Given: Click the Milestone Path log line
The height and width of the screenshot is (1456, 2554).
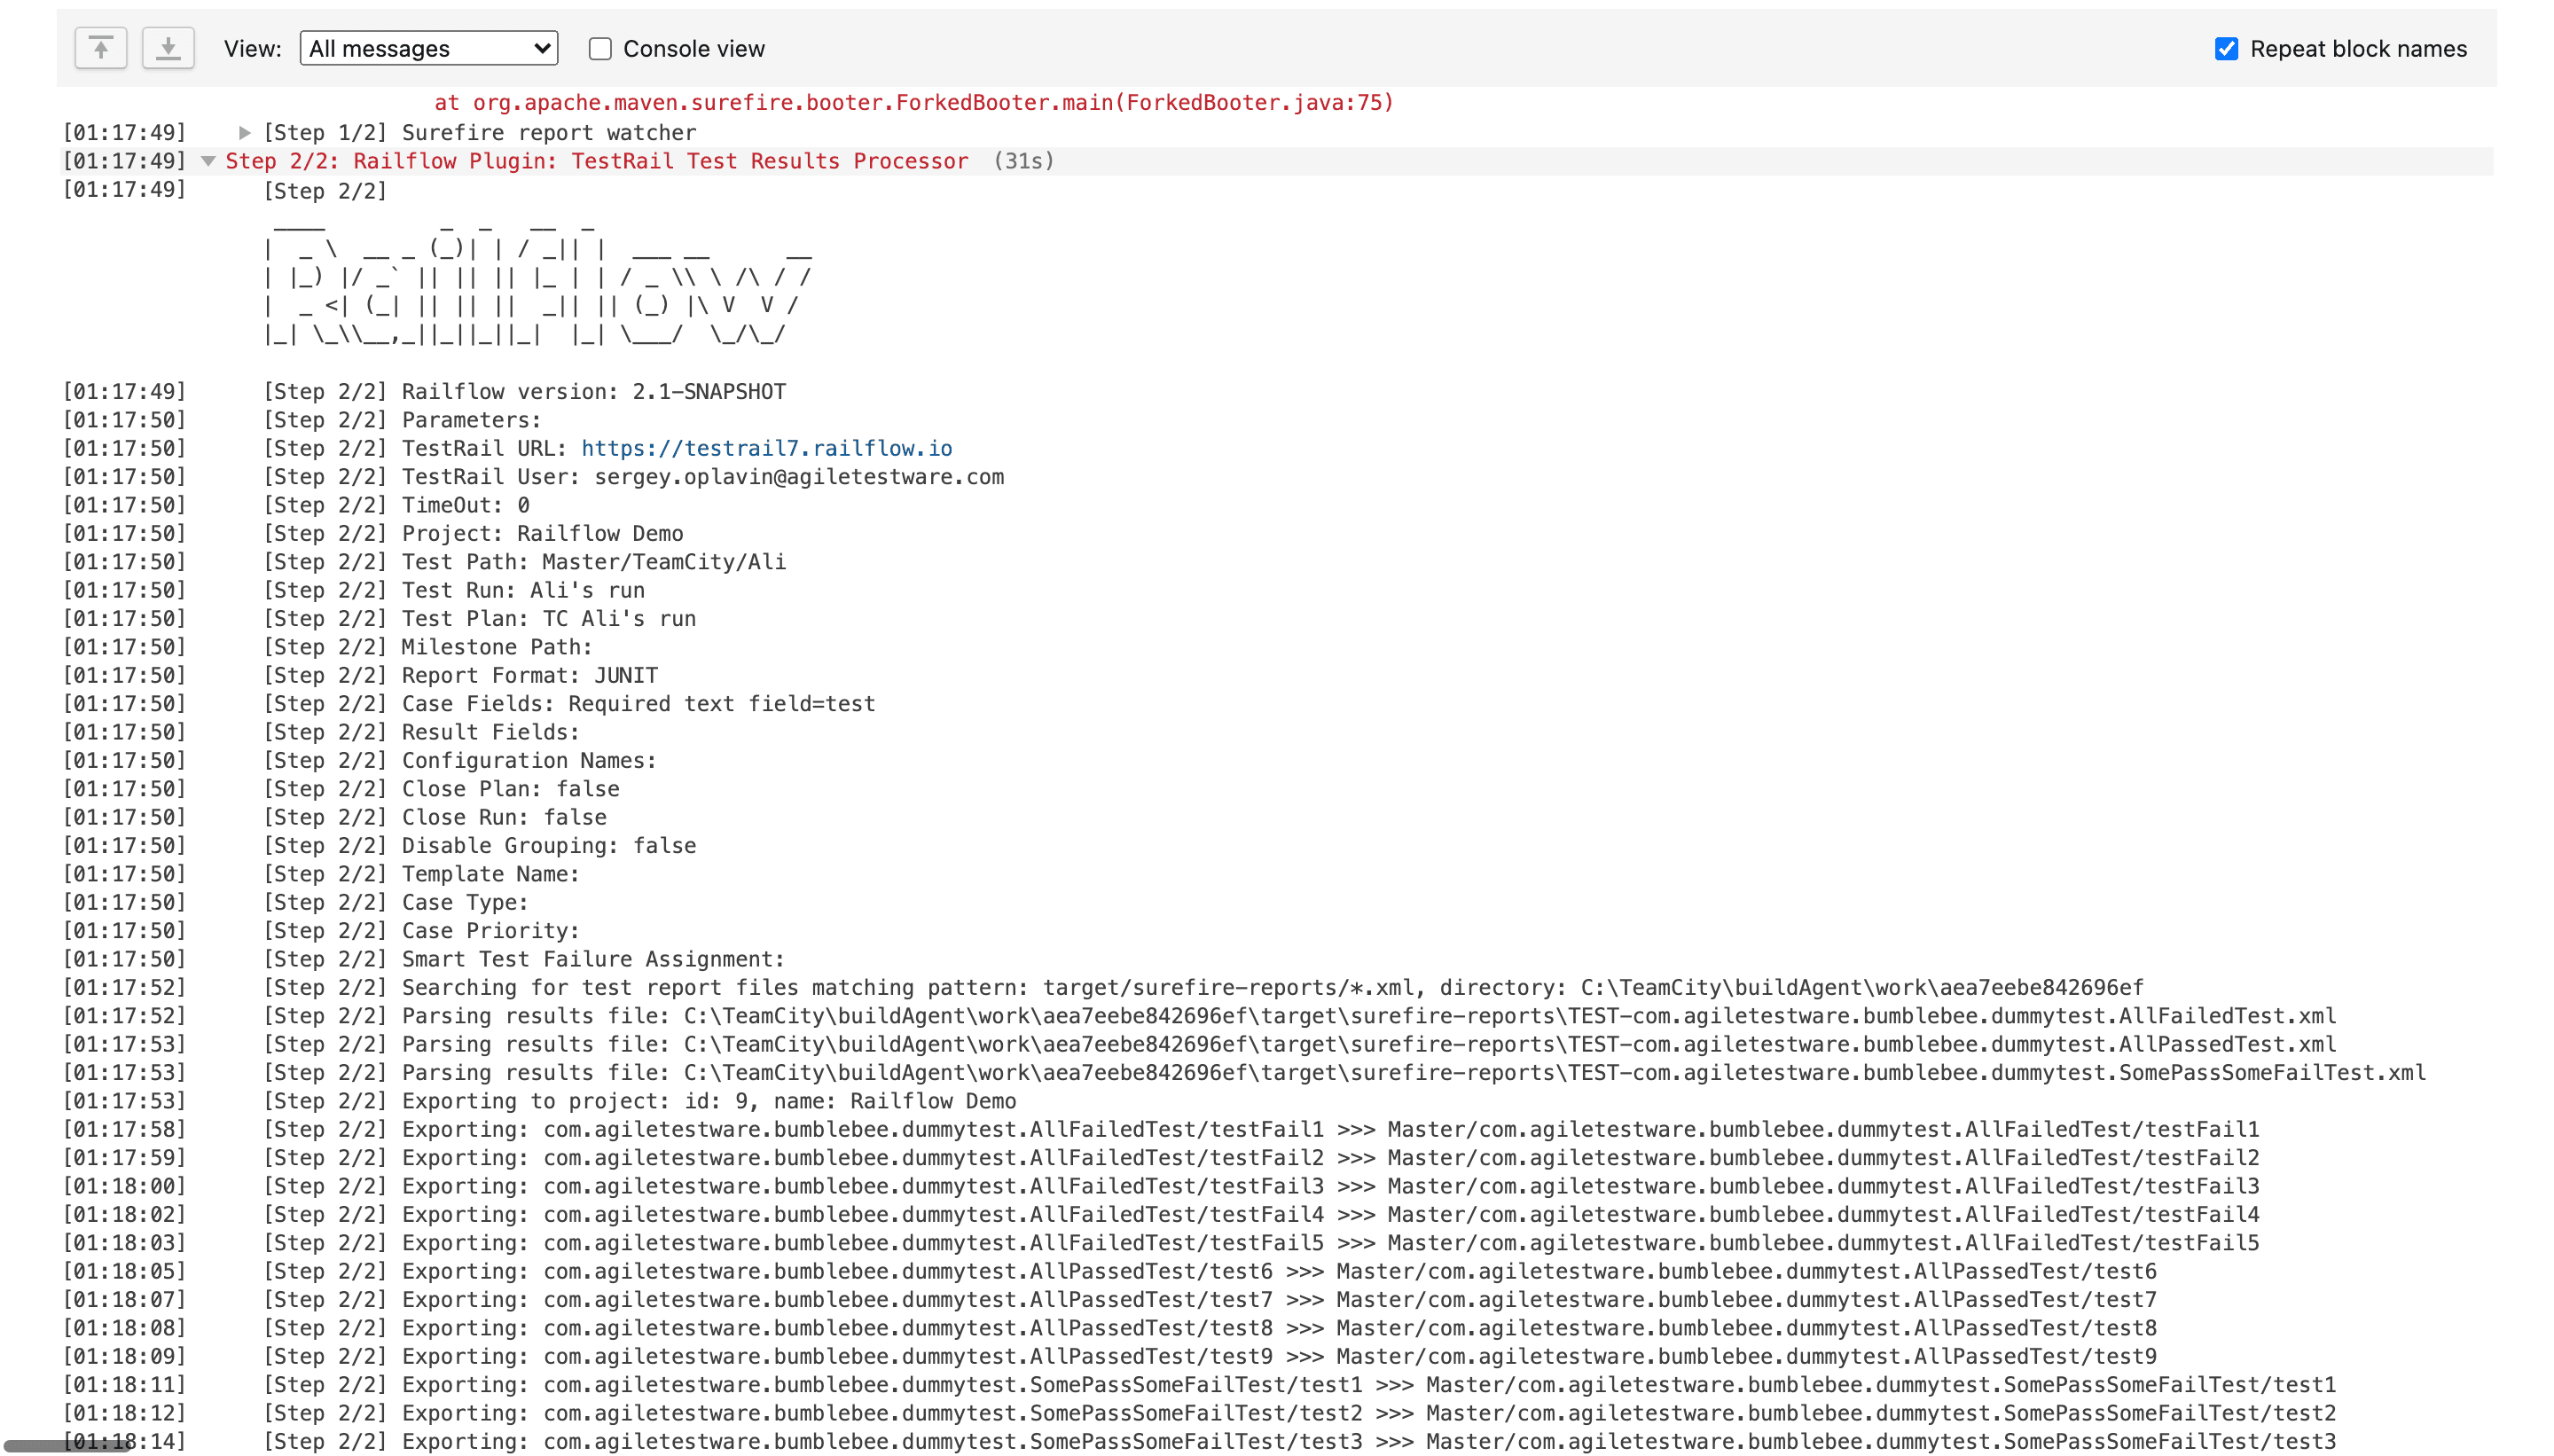Looking at the screenshot, I should (x=497, y=647).
